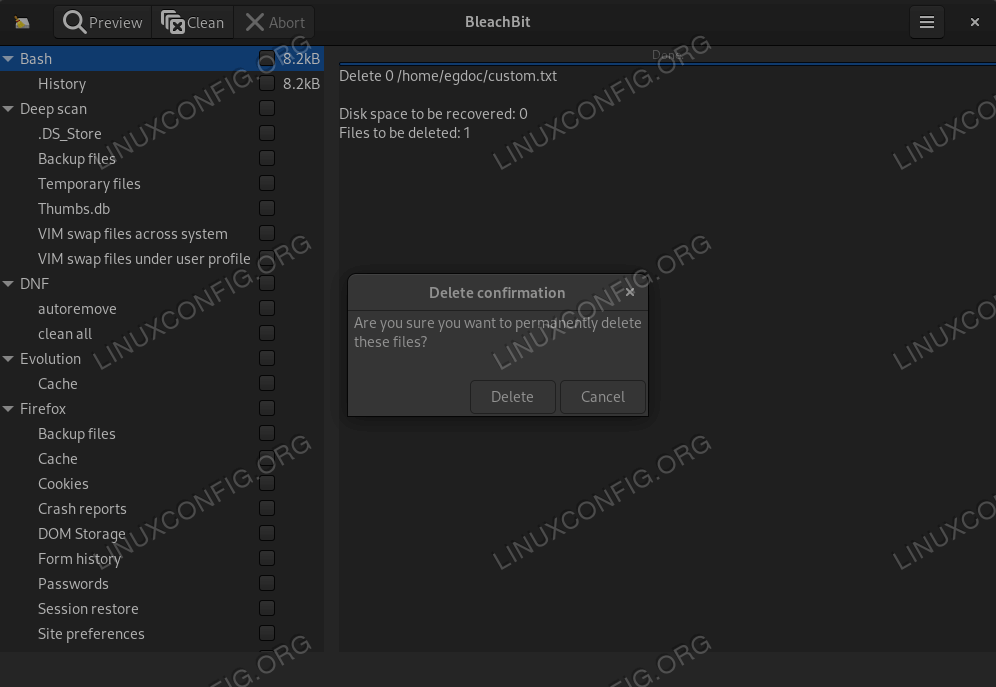Image resolution: width=996 pixels, height=687 pixels.
Task: Click the Abort button label
Action: (x=287, y=23)
